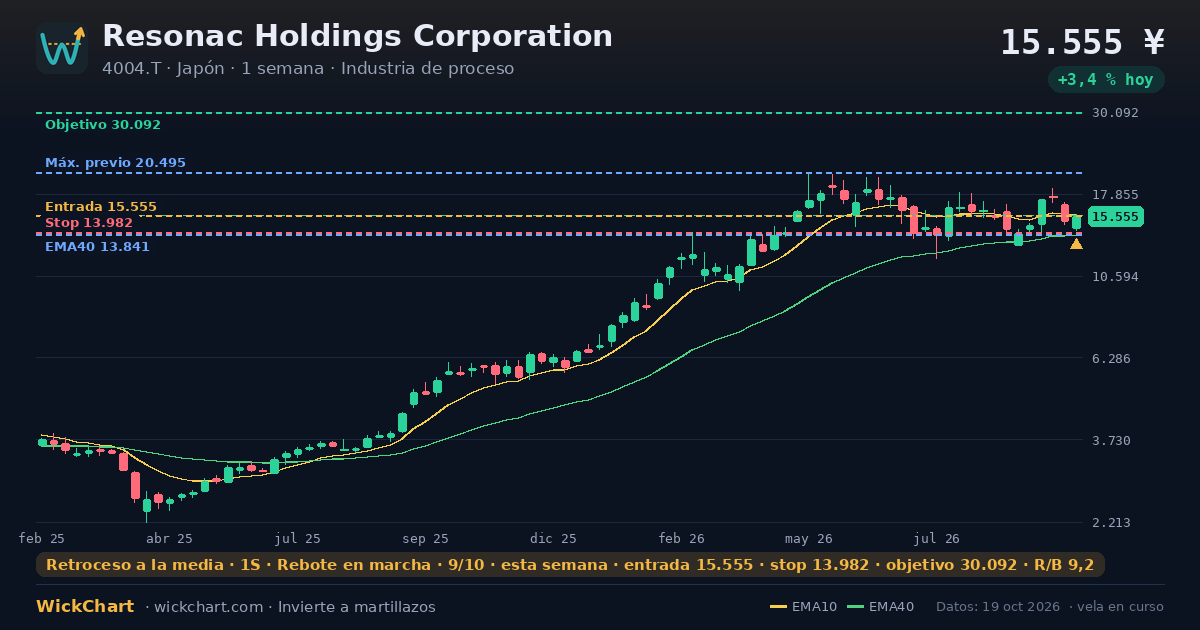Image resolution: width=1200 pixels, height=630 pixels.
Task: Click the 'abr 25' date axis label
Action: [x=169, y=538]
